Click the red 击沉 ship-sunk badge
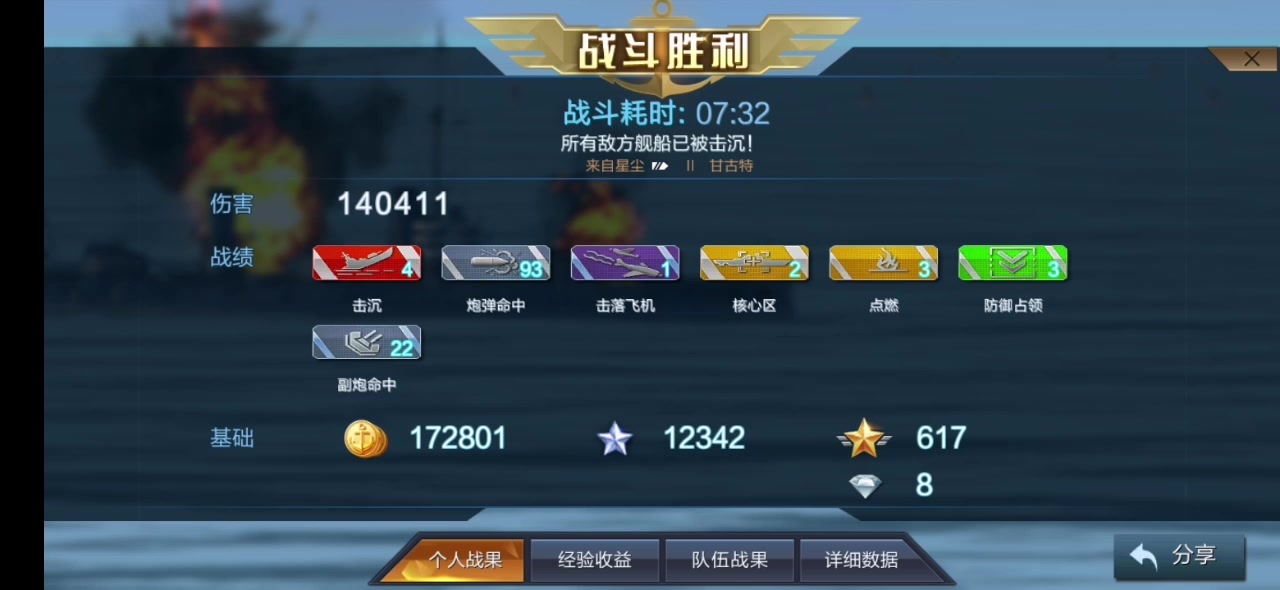This screenshot has height=590, width=1280. click(x=367, y=263)
